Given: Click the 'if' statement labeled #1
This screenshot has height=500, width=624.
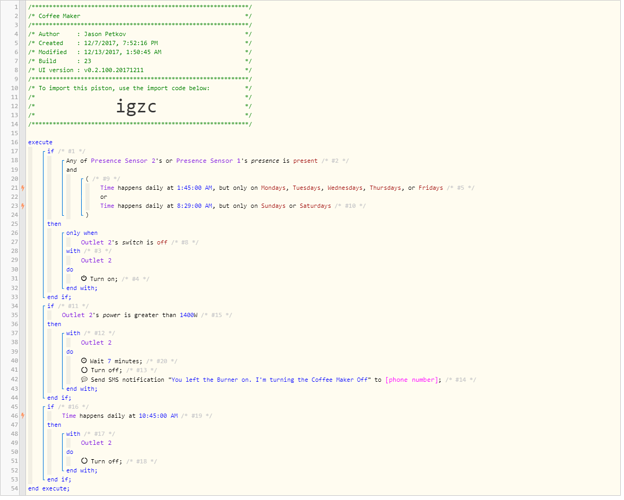Looking at the screenshot, I should (x=51, y=151).
